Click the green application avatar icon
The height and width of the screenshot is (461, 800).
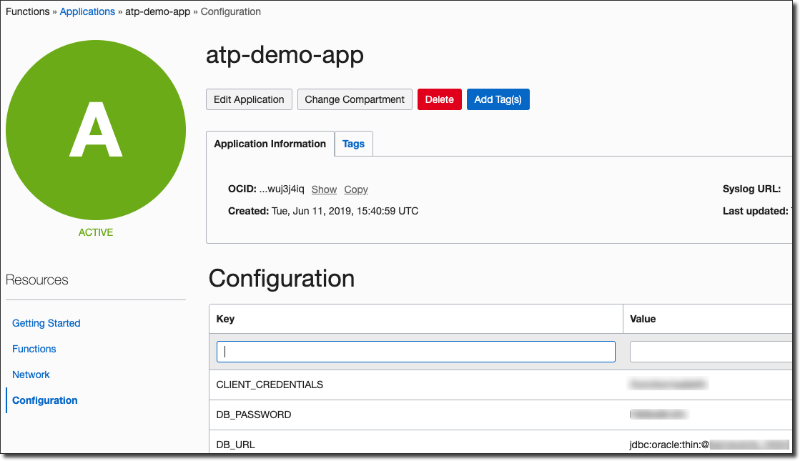[x=96, y=130]
